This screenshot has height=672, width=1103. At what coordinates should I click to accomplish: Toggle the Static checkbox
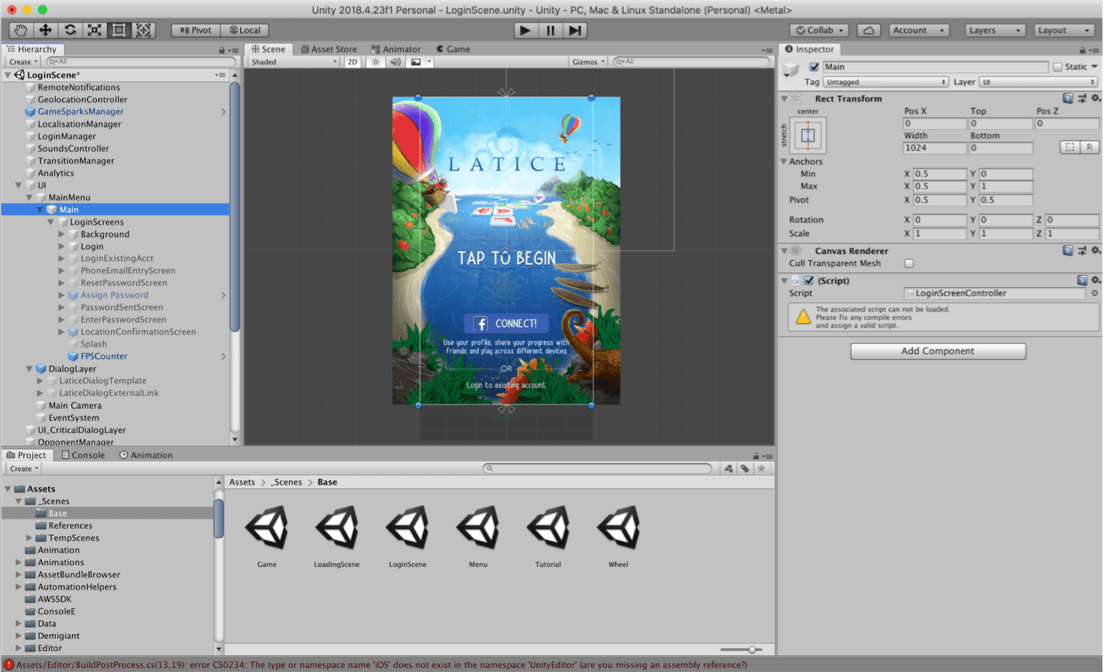[1057, 67]
